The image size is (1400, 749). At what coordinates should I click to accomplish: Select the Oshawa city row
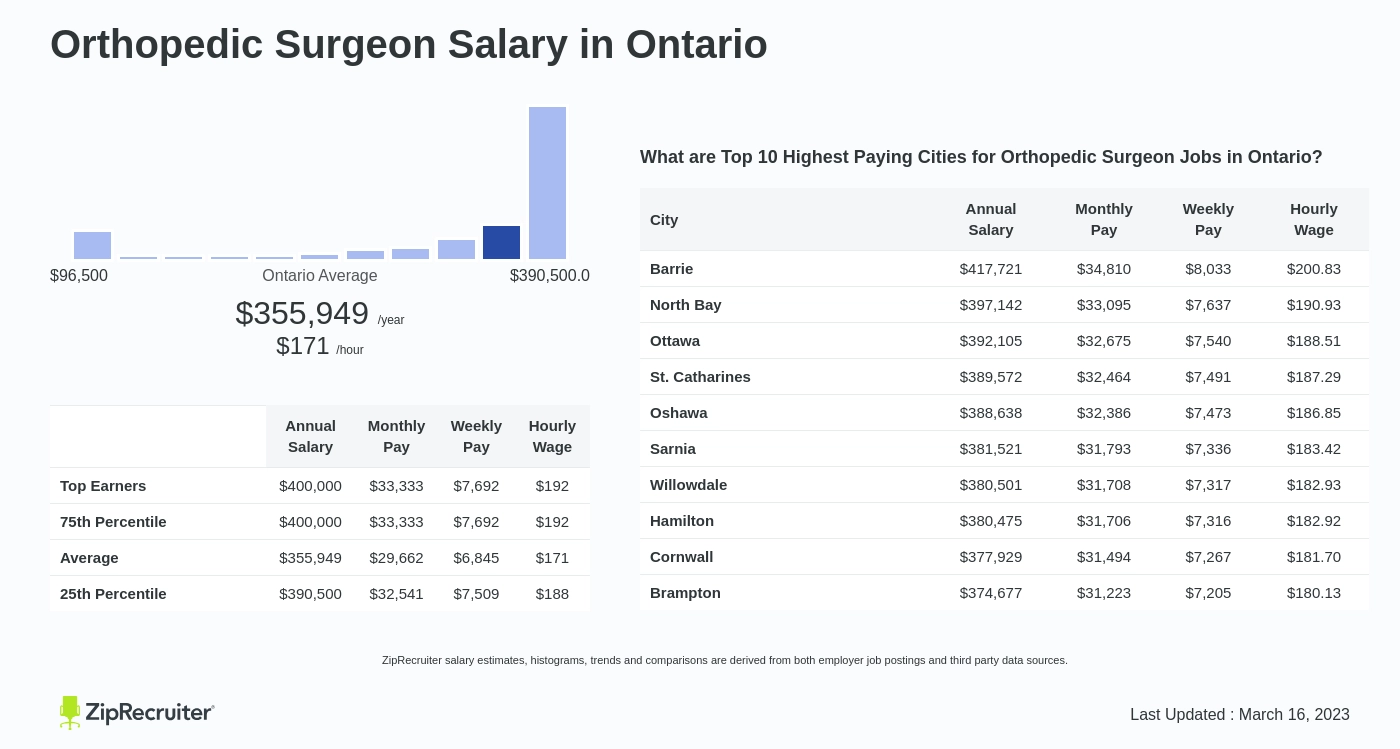tap(1005, 412)
